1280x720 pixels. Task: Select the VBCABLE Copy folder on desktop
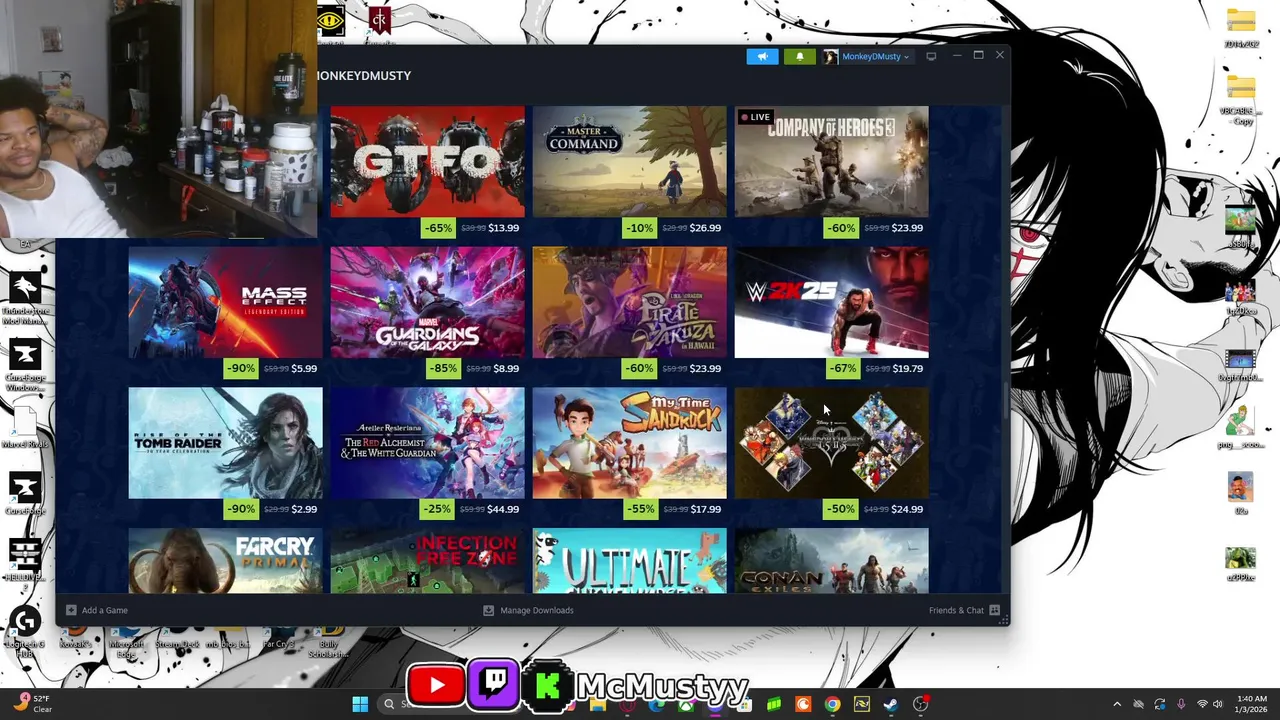(1241, 98)
